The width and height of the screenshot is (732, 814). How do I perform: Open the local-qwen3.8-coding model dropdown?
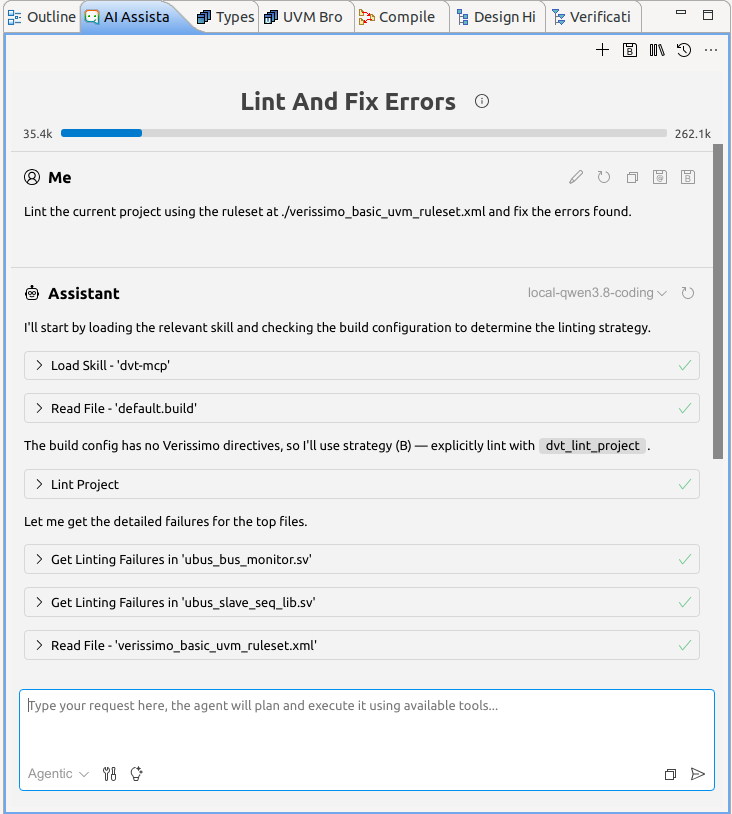pos(597,293)
